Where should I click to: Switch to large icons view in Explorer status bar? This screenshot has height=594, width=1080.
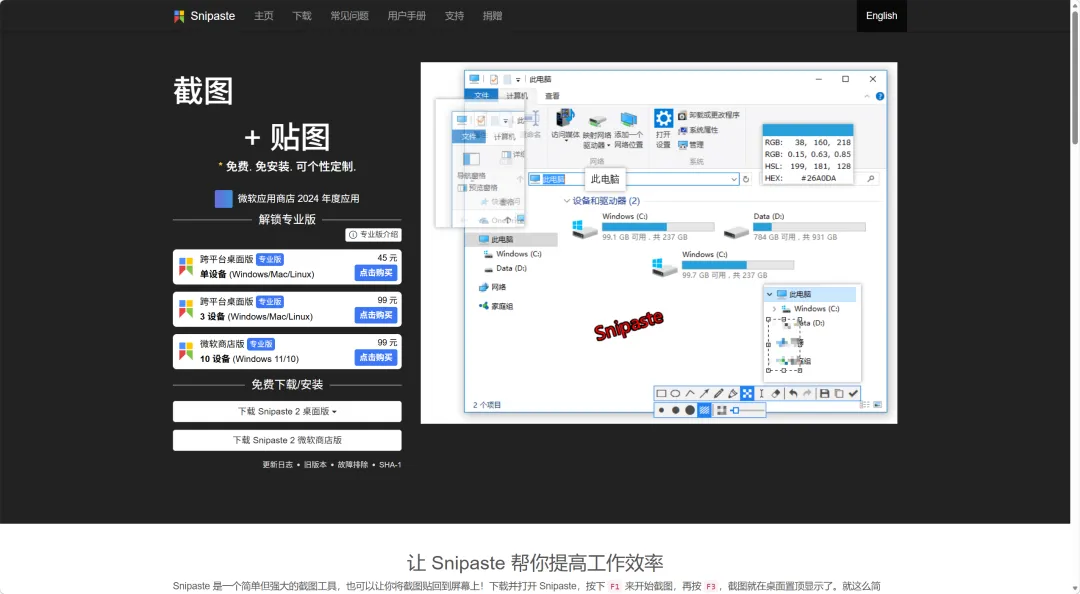[x=878, y=405]
